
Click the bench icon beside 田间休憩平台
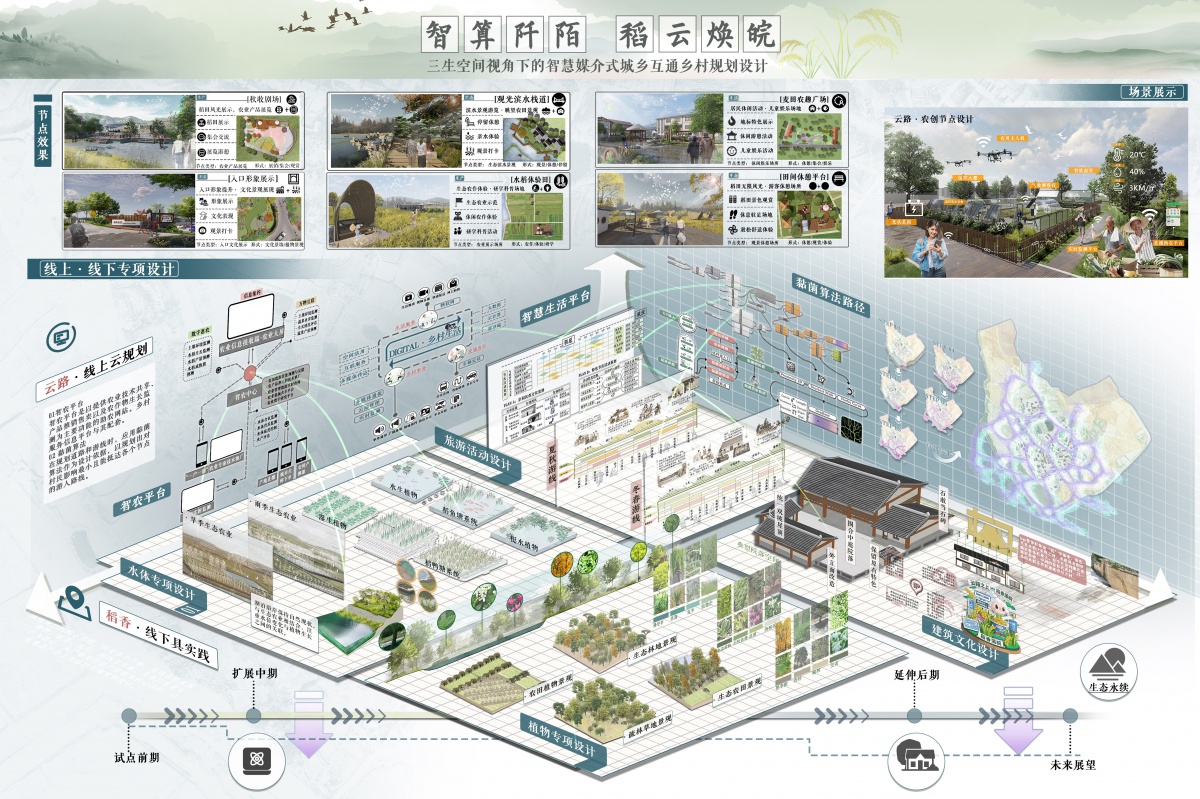[840, 178]
